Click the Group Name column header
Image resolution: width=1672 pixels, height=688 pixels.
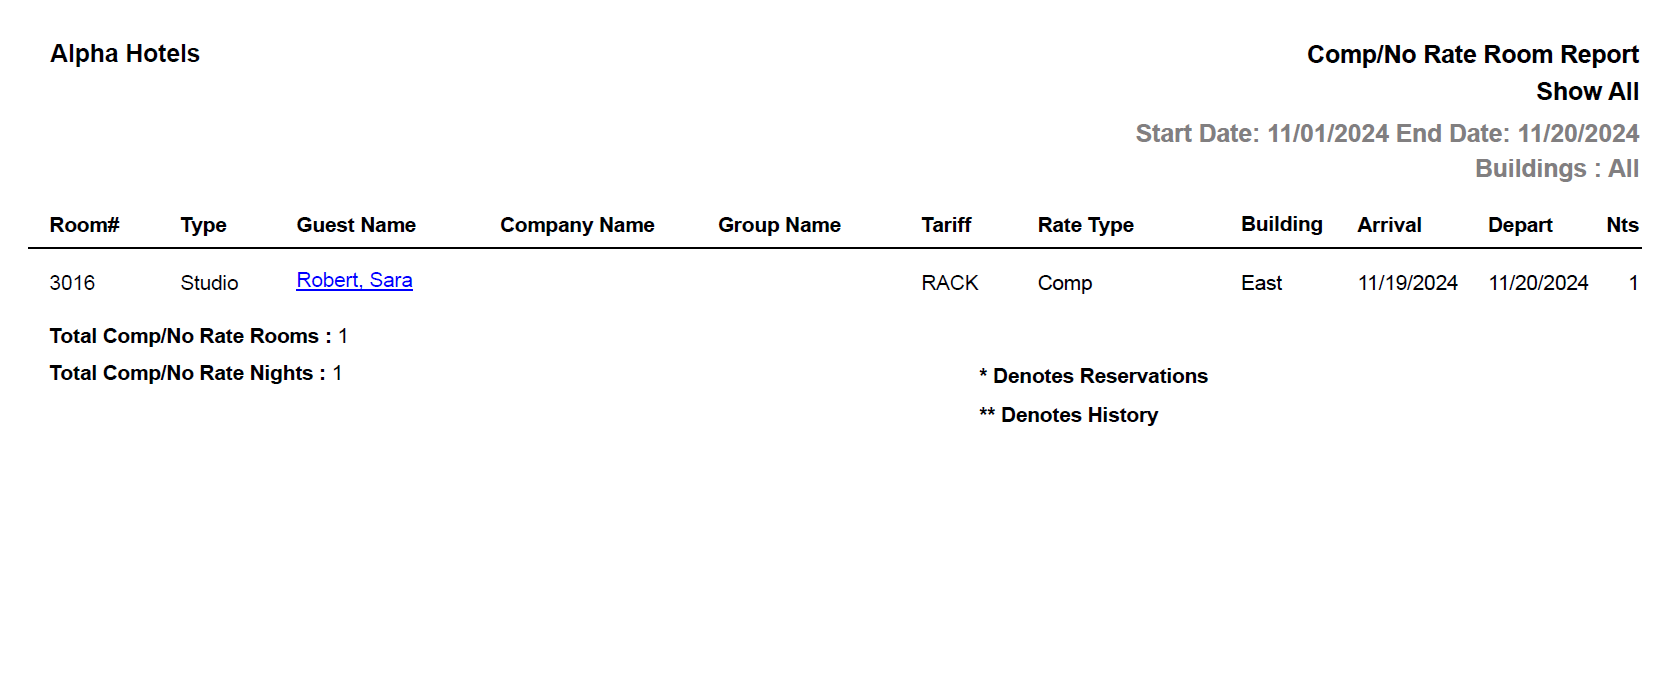click(779, 225)
